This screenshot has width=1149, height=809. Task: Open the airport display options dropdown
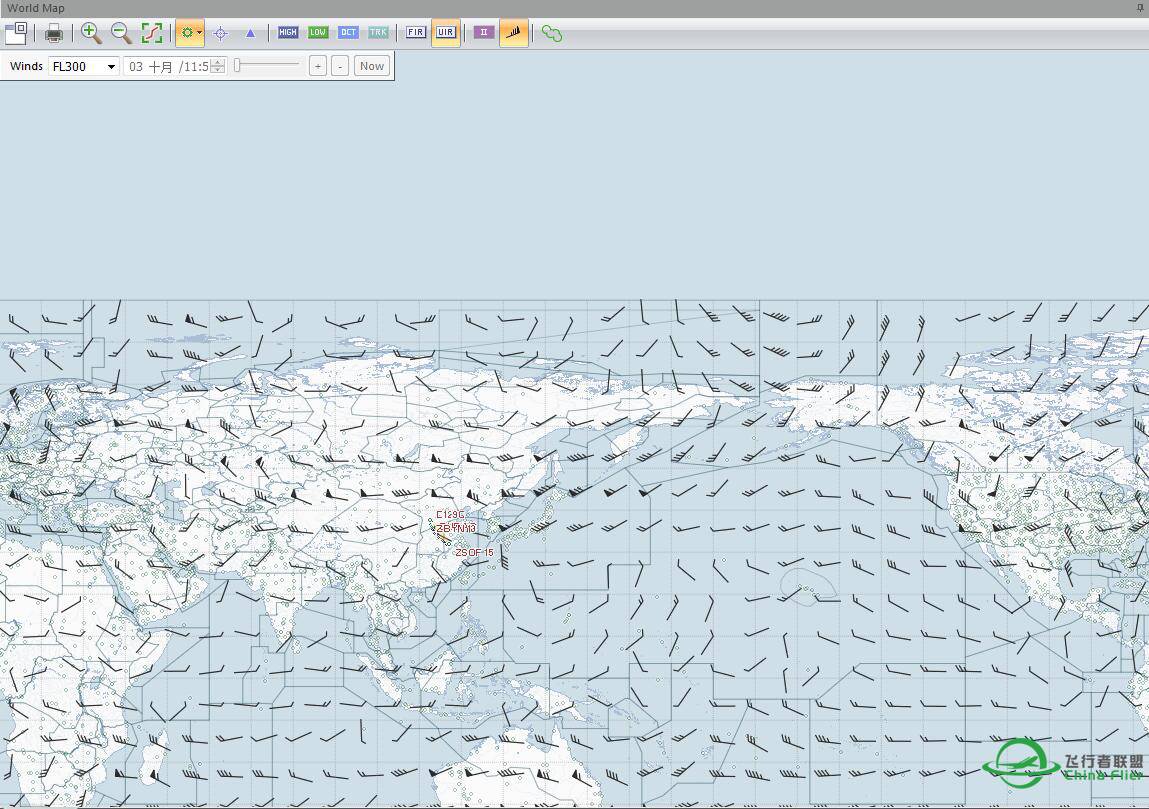point(199,33)
